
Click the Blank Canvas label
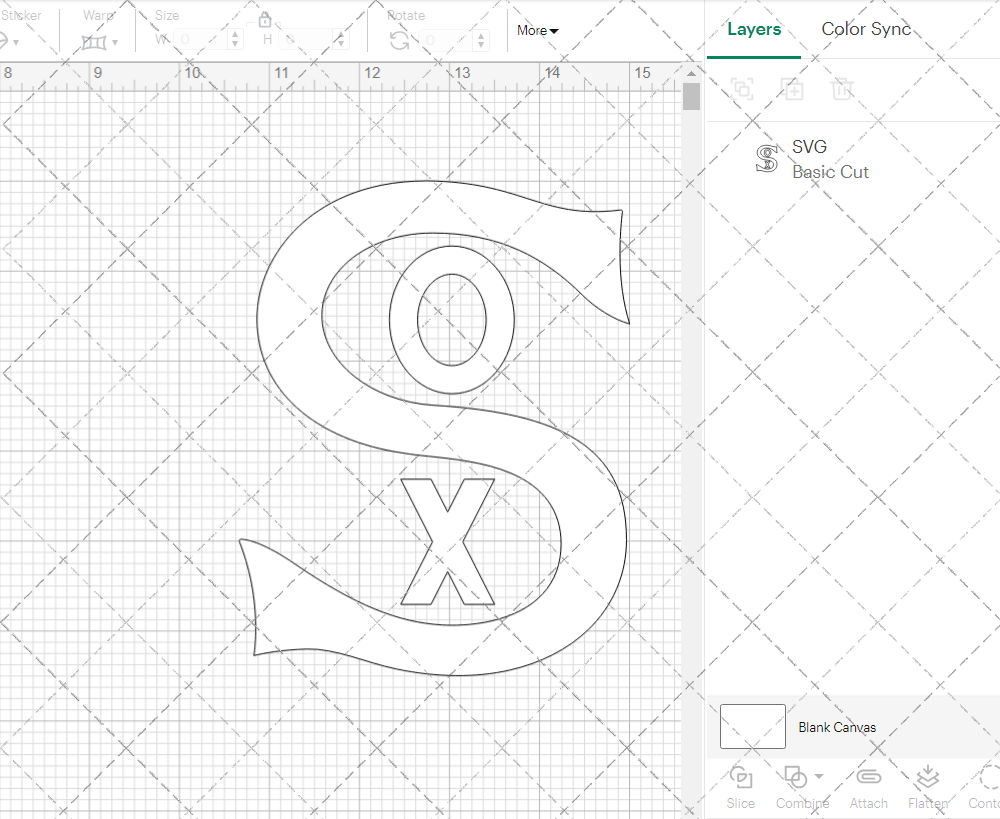click(837, 727)
